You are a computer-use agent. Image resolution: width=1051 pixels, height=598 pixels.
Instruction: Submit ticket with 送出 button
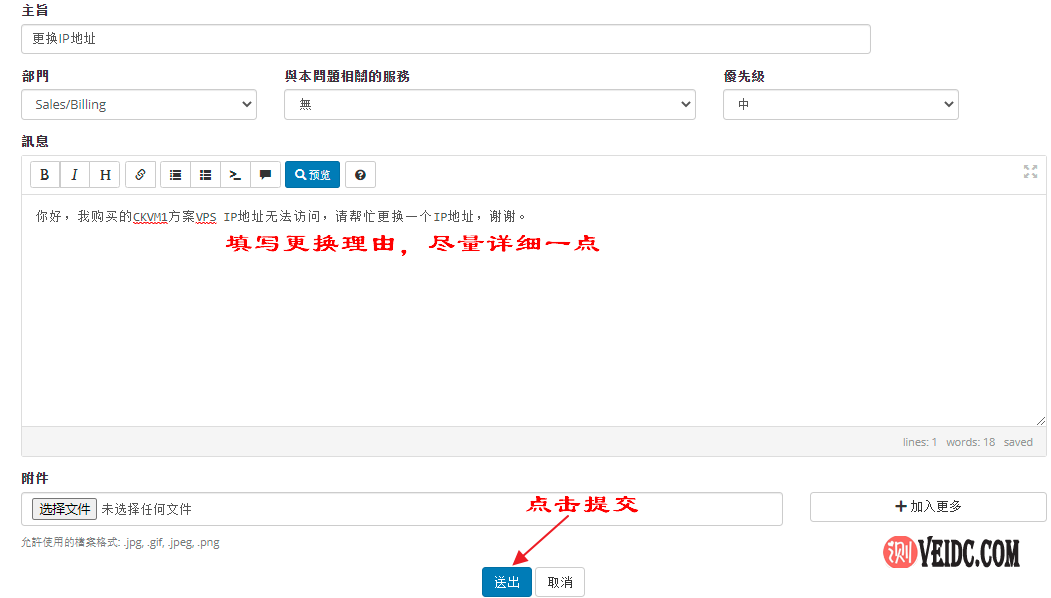507,582
